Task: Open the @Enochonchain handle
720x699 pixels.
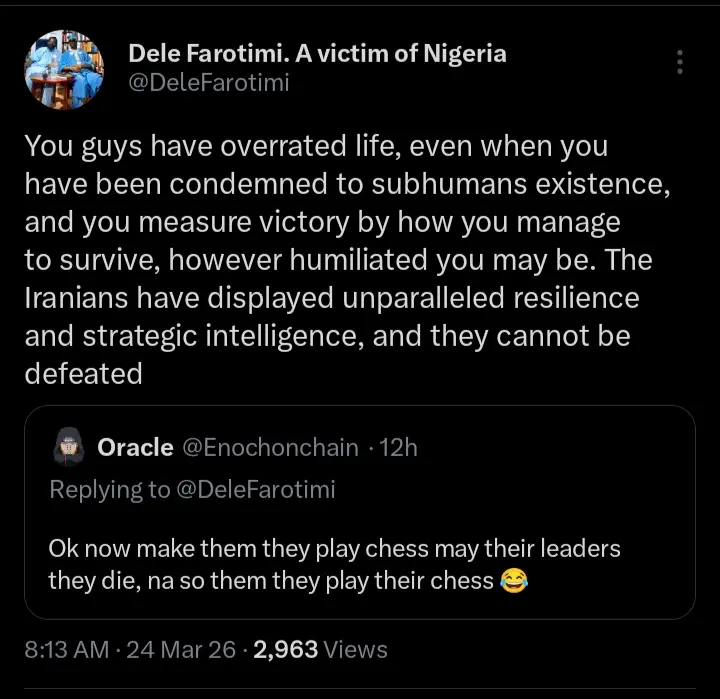Action: 270,448
